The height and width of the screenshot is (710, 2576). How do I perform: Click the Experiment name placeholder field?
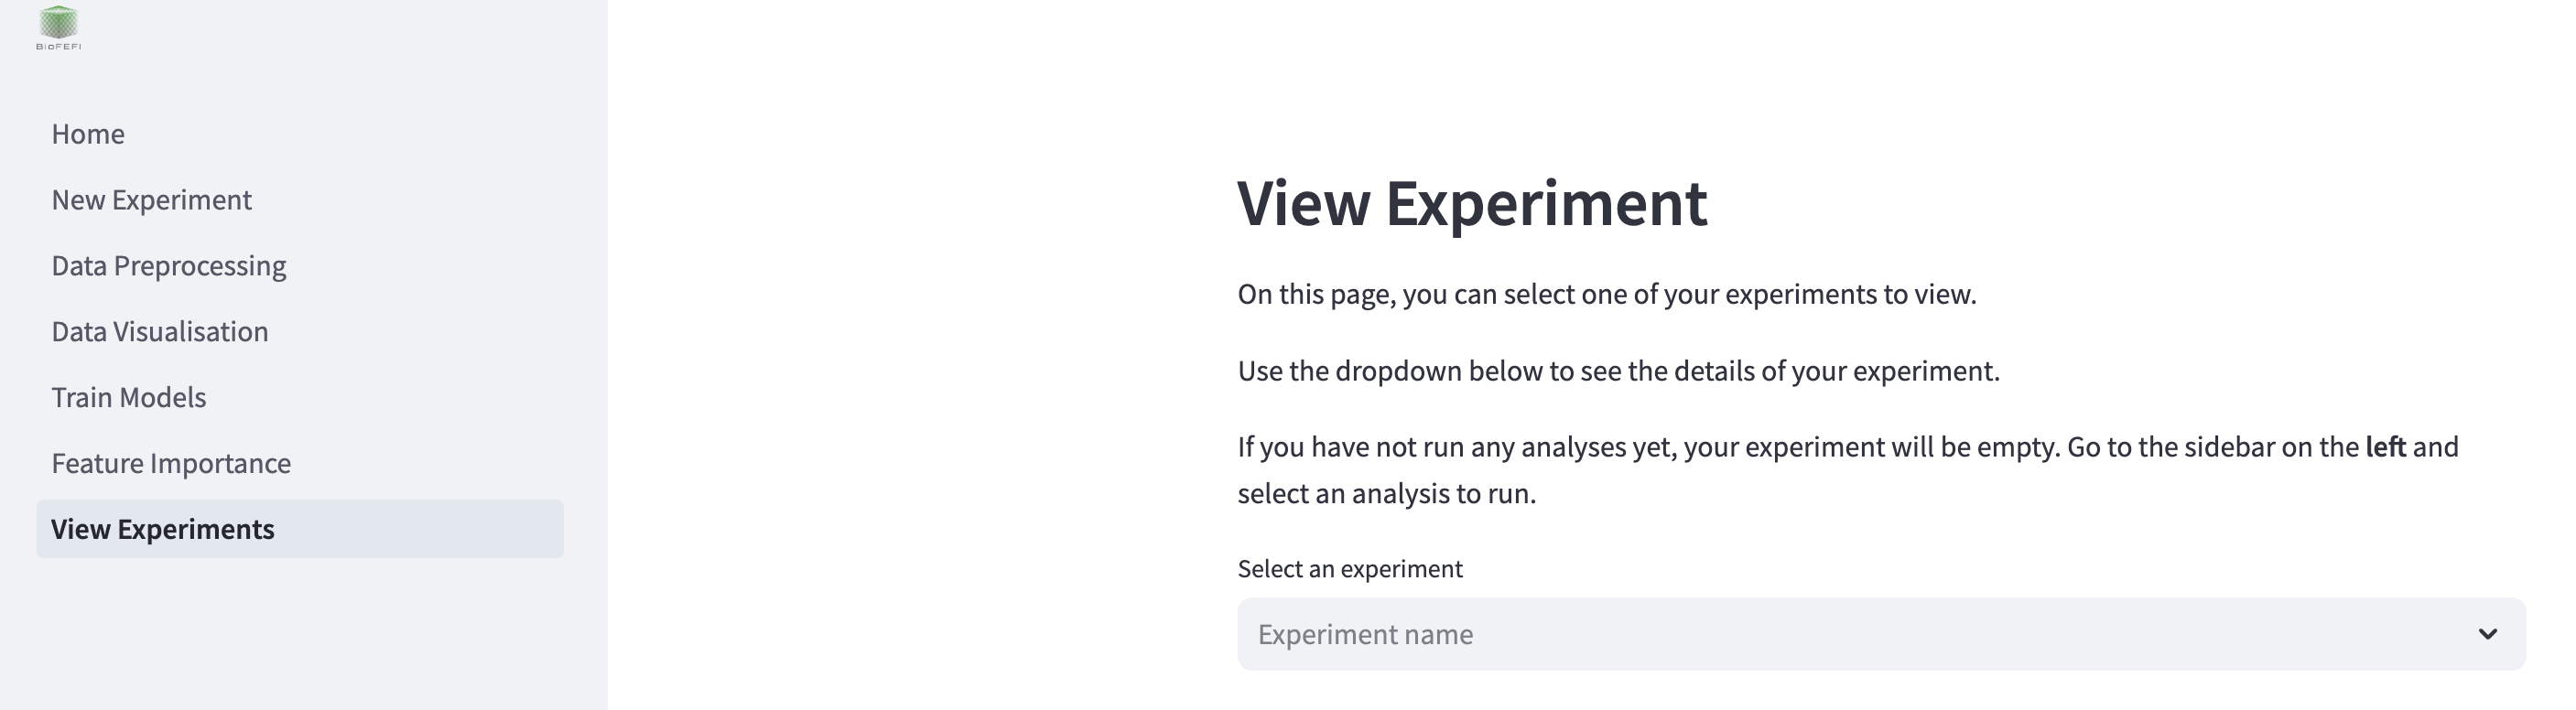[x=1365, y=634]
